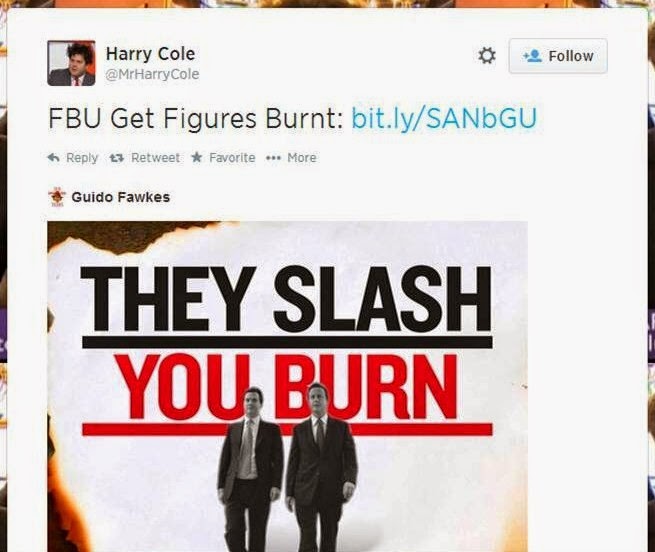
Task: Open the bit.ly/SANbGU link
Action: point(444,118)
